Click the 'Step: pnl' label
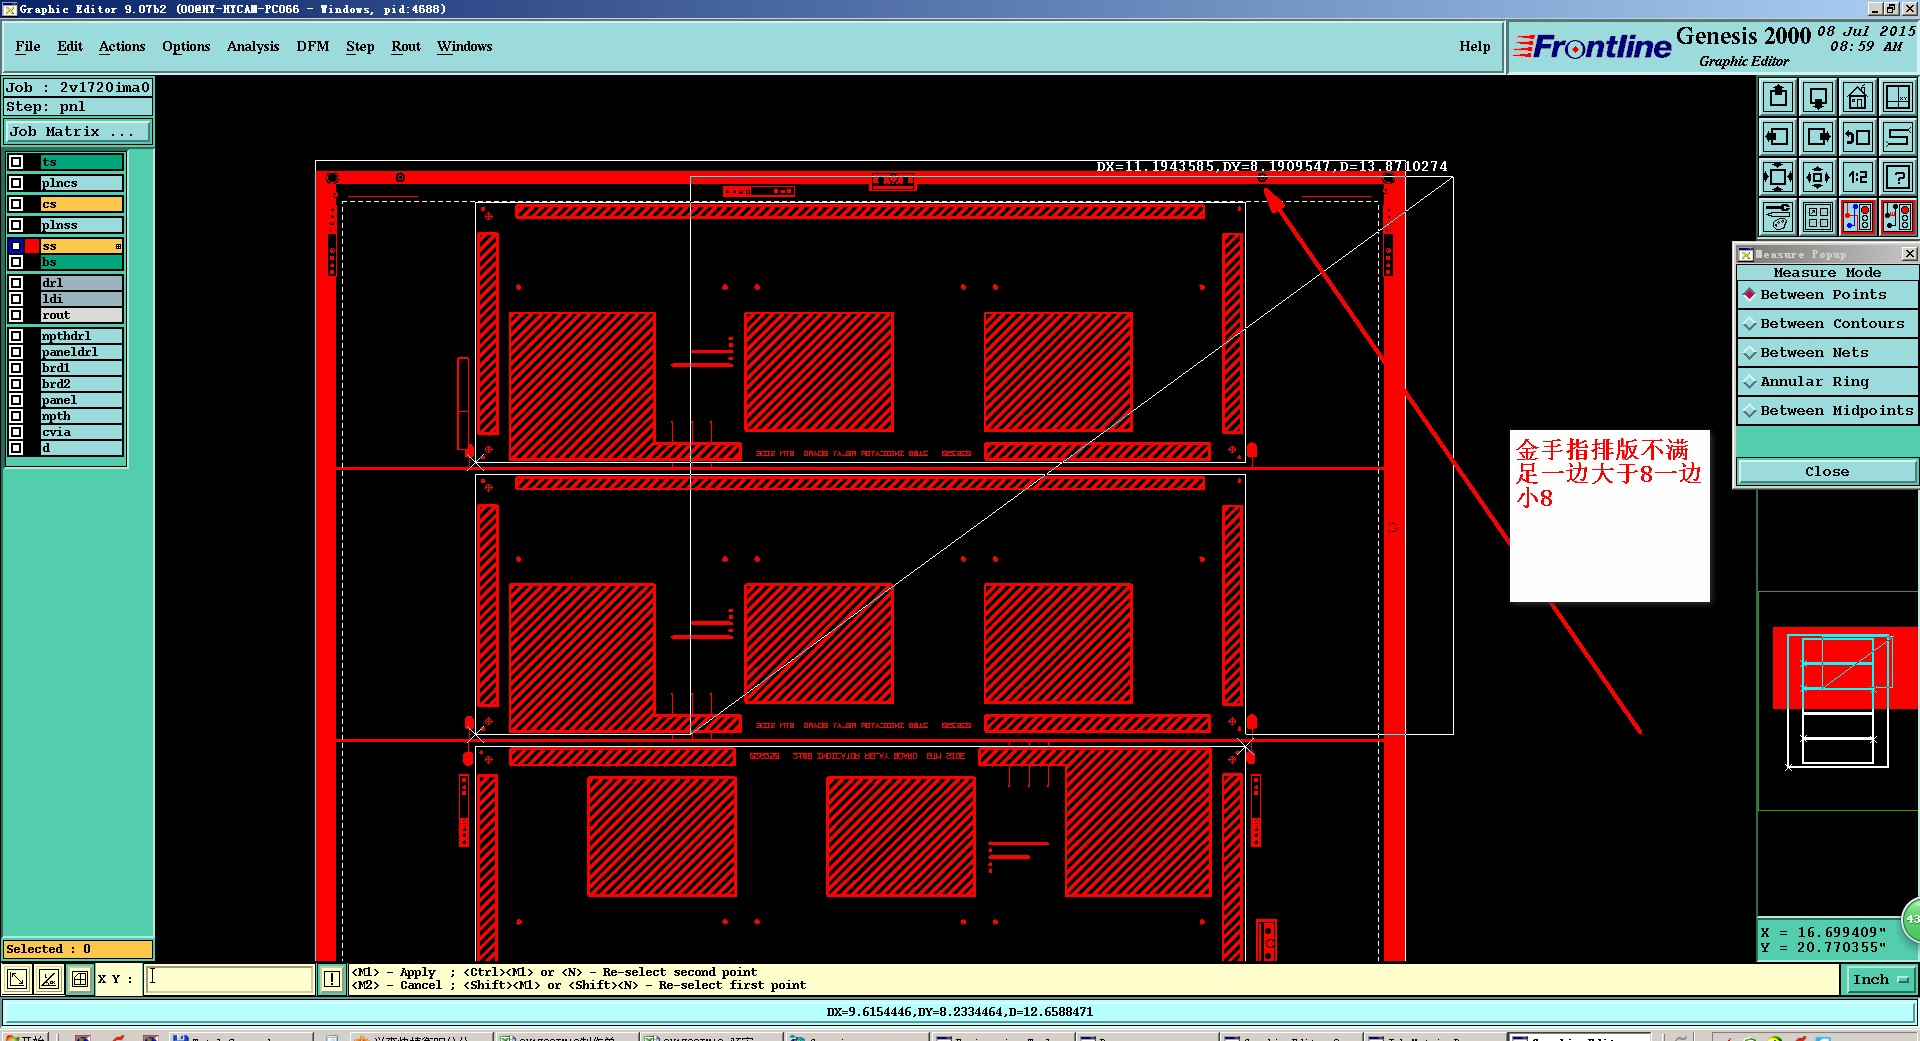This screenshot has height=1041, width=1920. [78, 107]
